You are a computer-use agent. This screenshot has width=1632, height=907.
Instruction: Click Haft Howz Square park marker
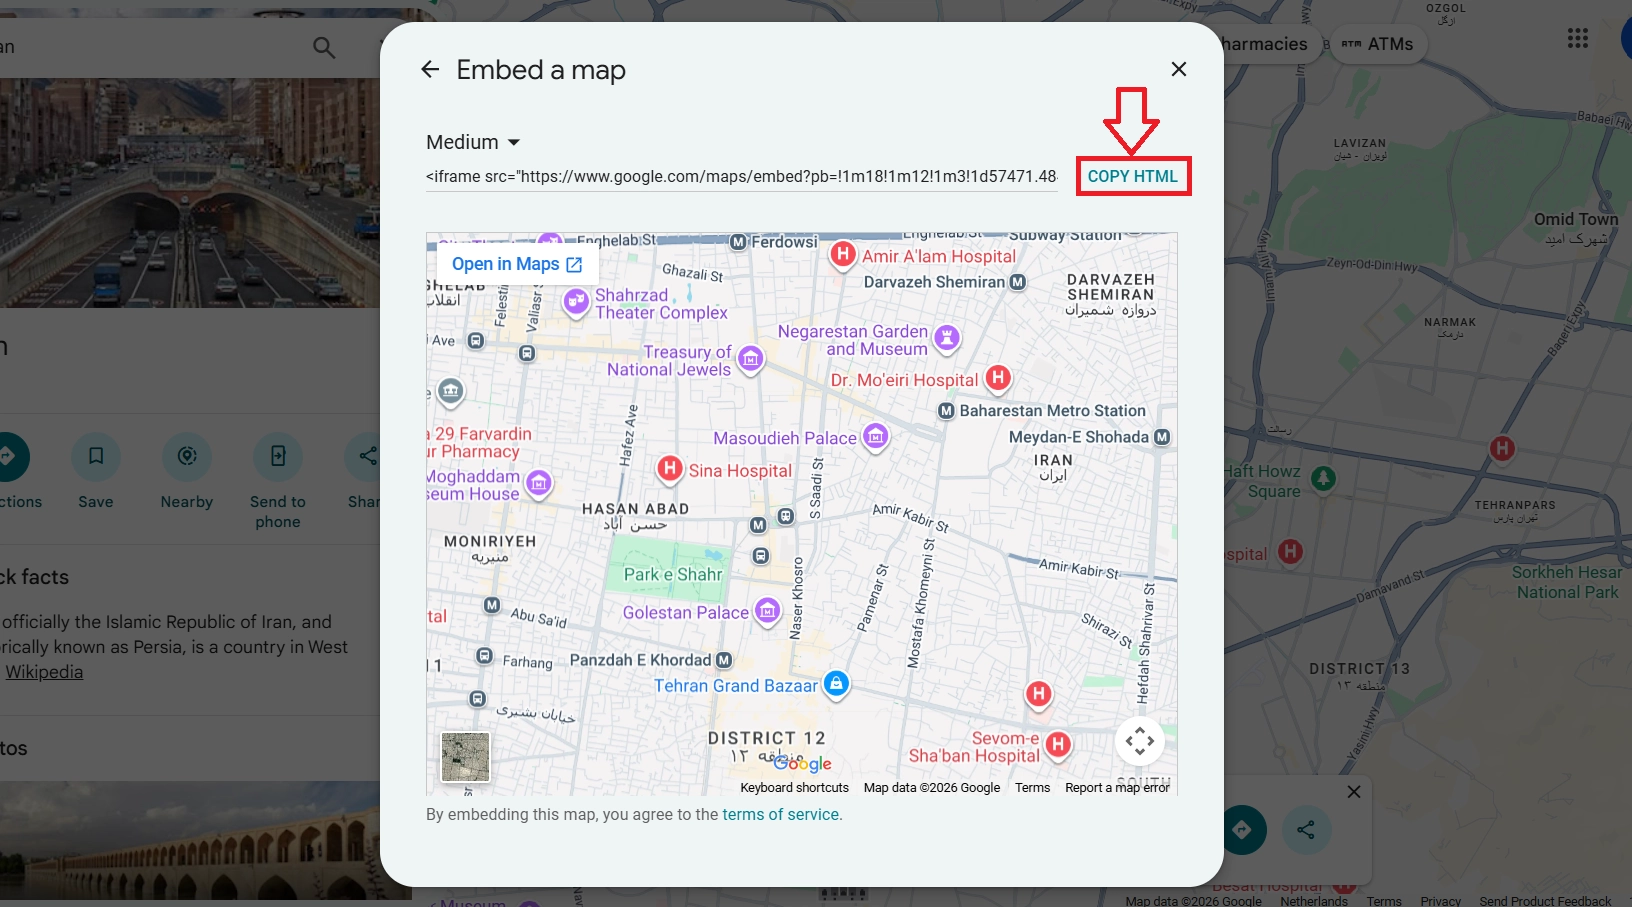tap(1324, 479)
